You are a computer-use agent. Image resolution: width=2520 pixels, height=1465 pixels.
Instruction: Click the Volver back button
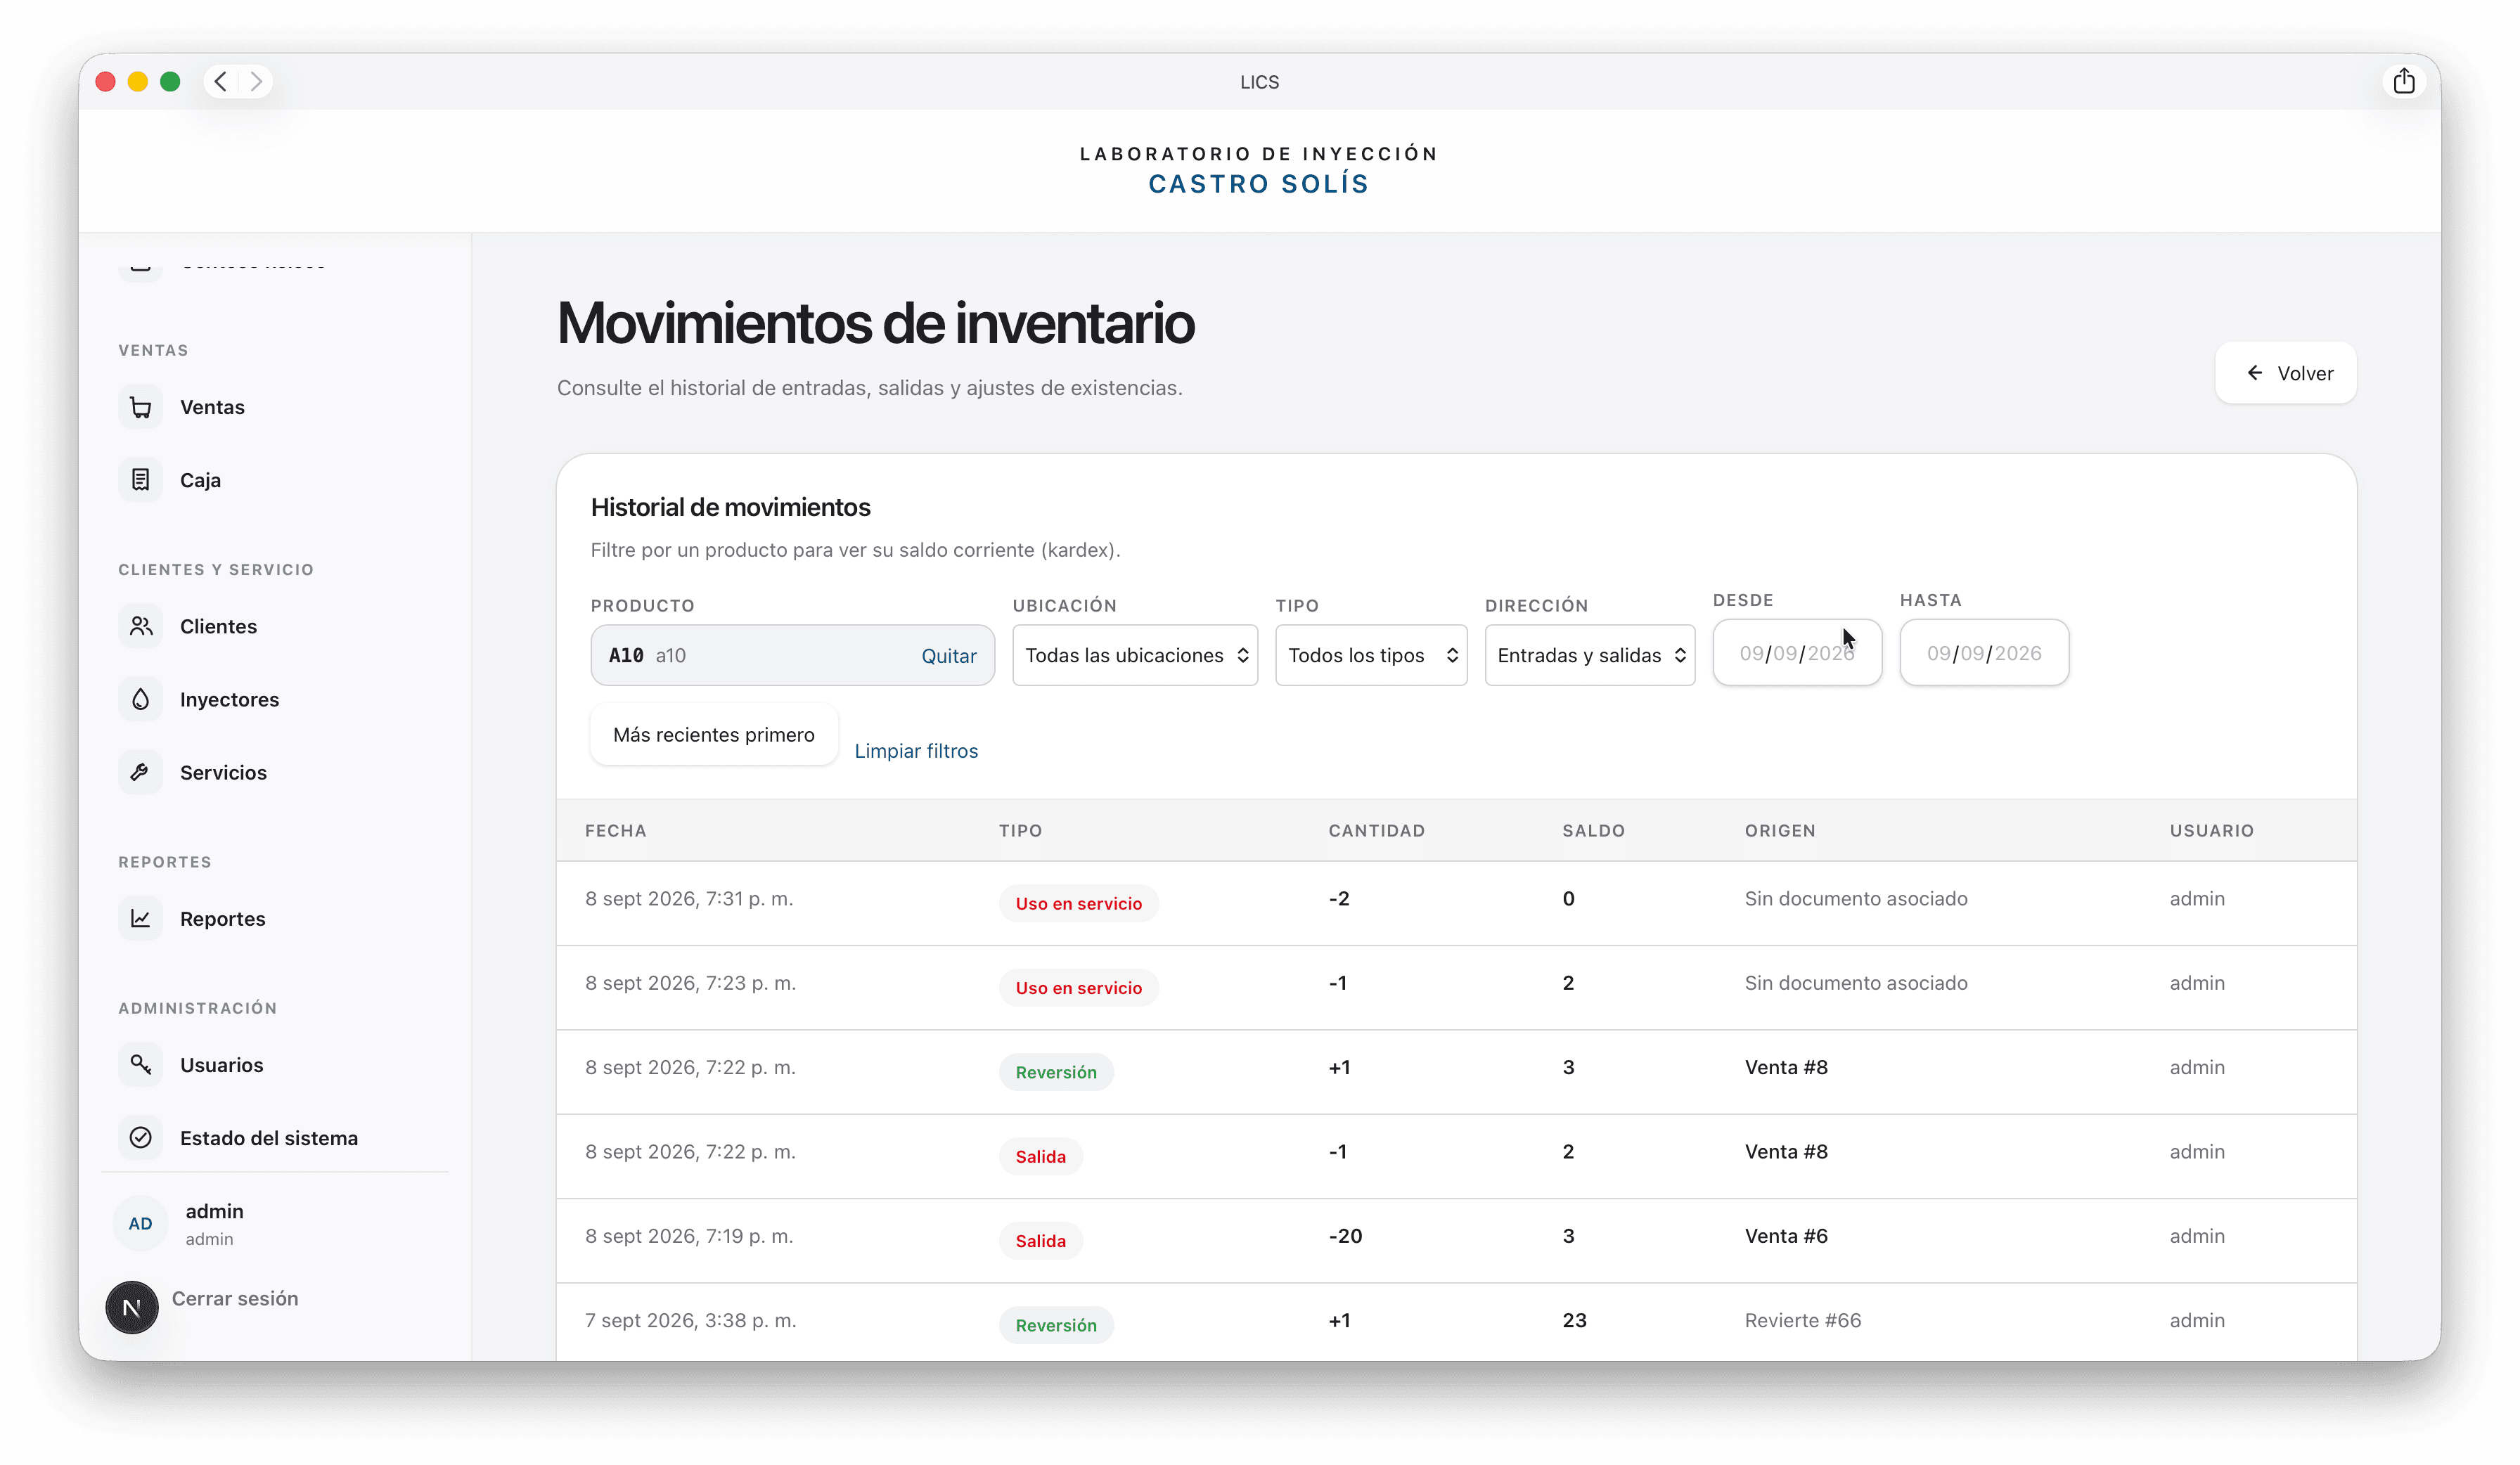[x=2285, y=373]
